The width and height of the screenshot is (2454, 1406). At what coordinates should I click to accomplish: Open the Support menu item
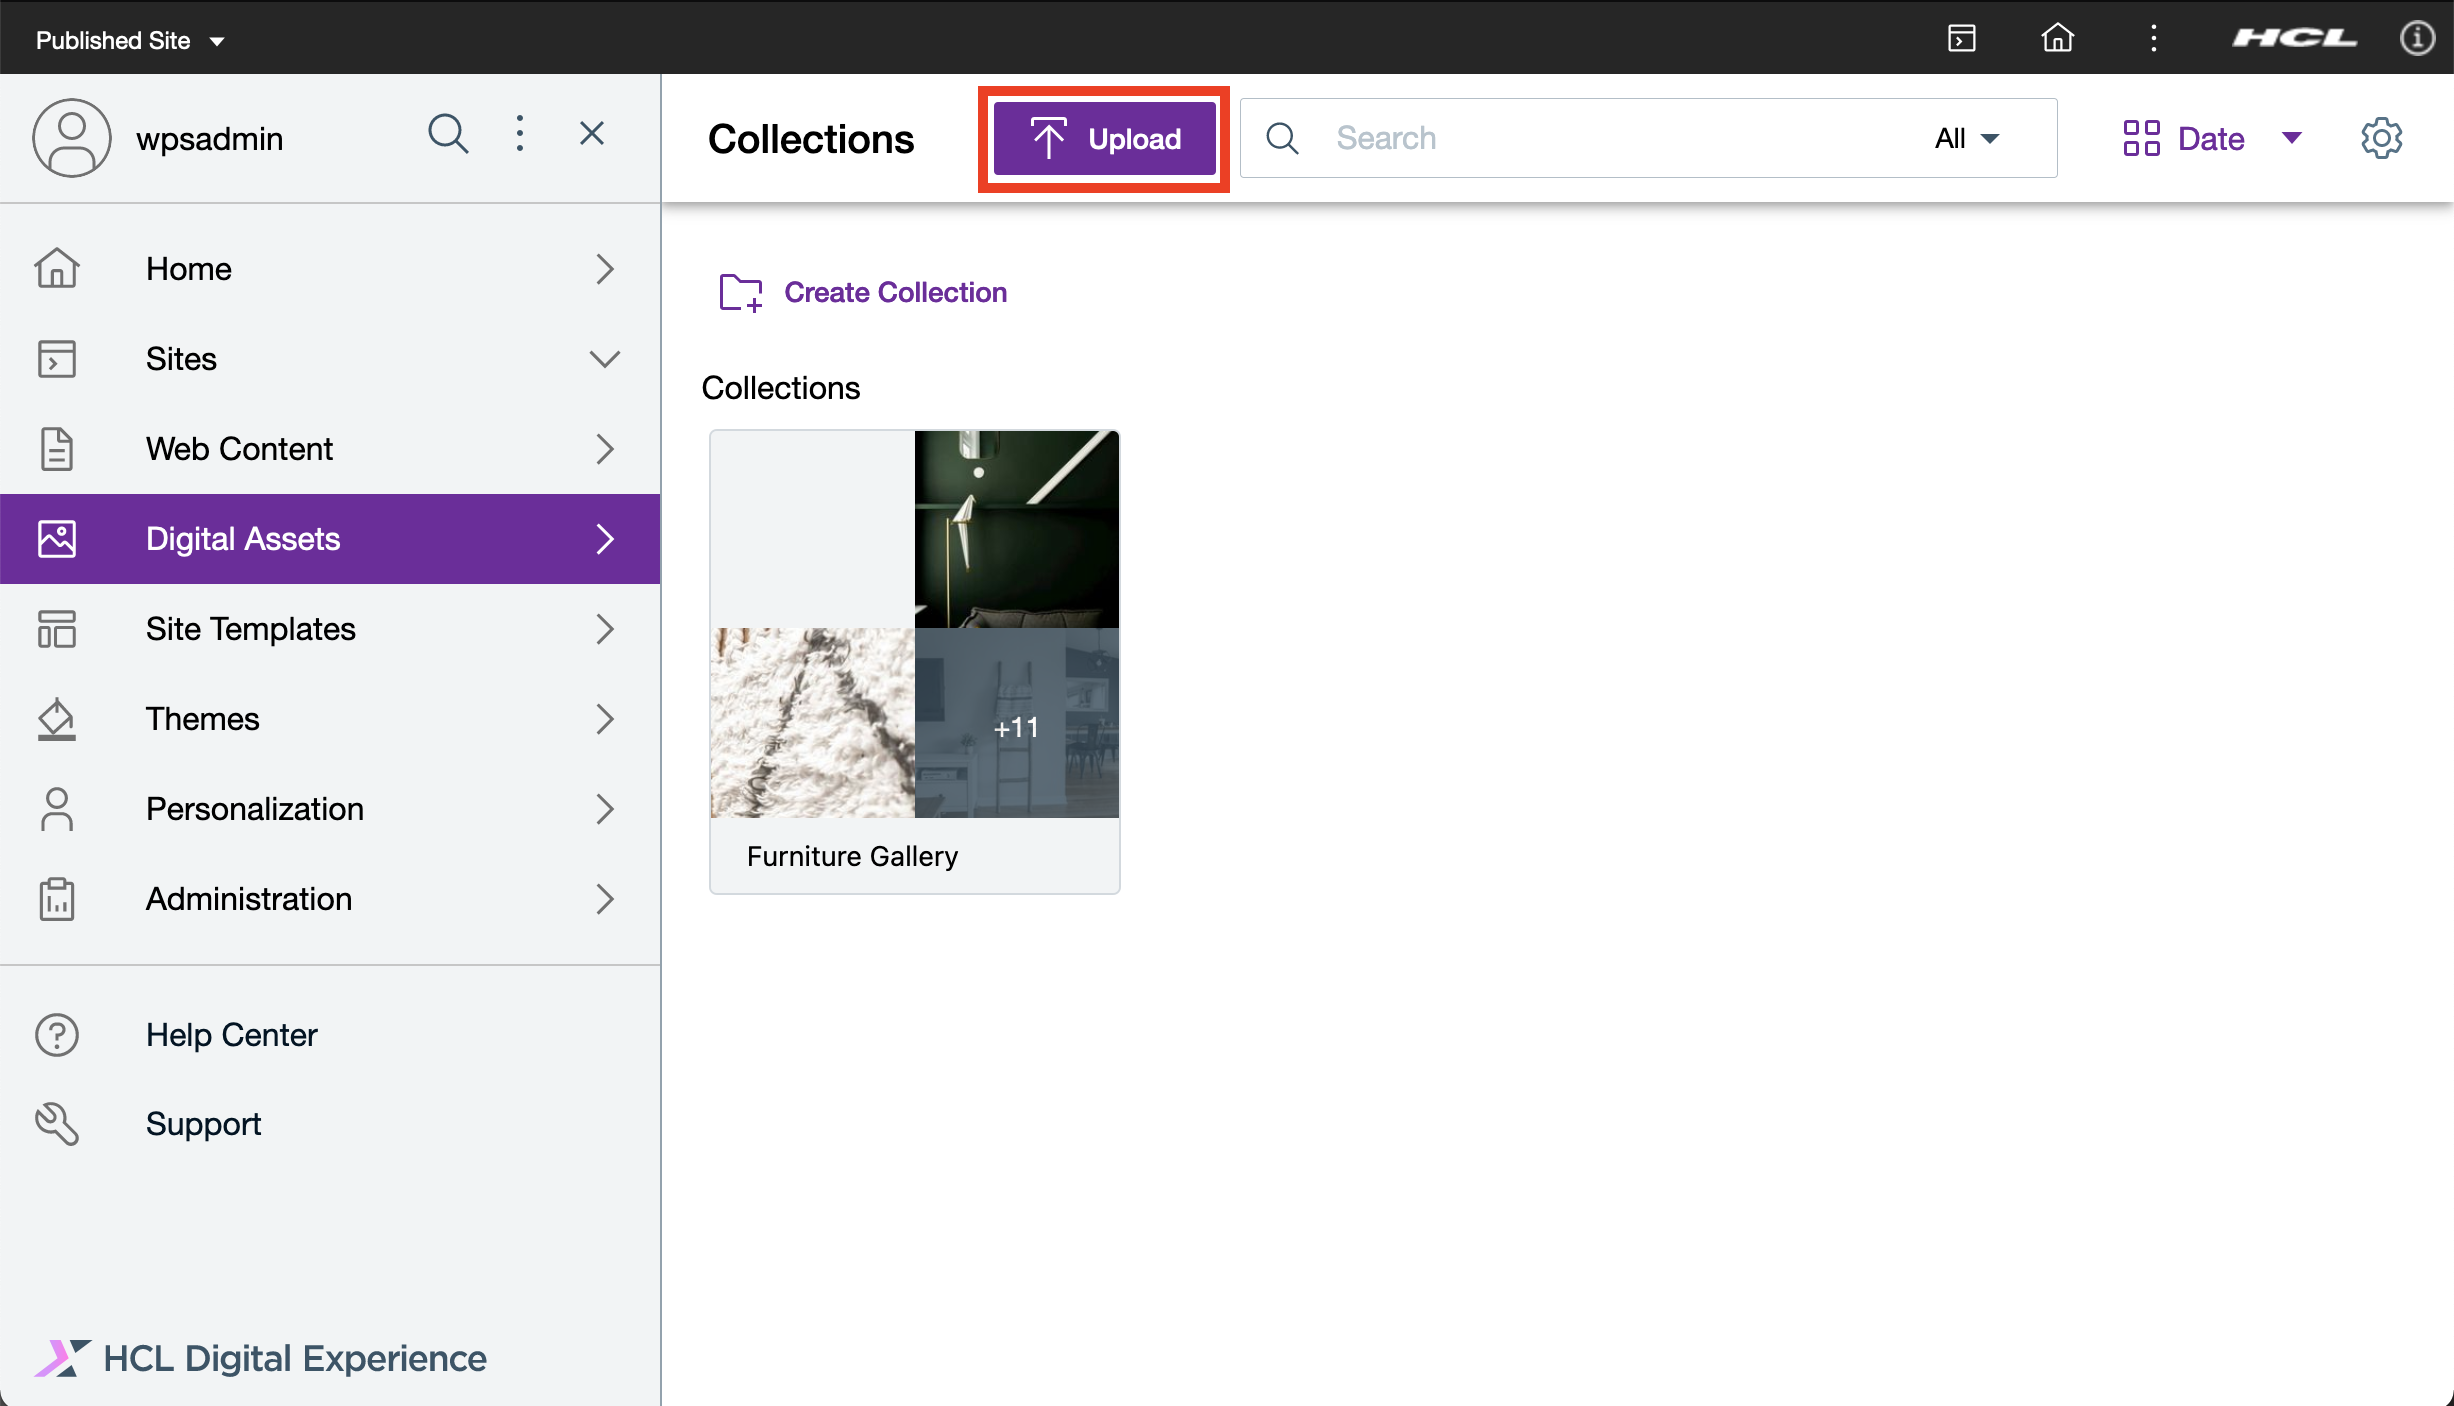pyautogui.click(x=204, y=1123)
